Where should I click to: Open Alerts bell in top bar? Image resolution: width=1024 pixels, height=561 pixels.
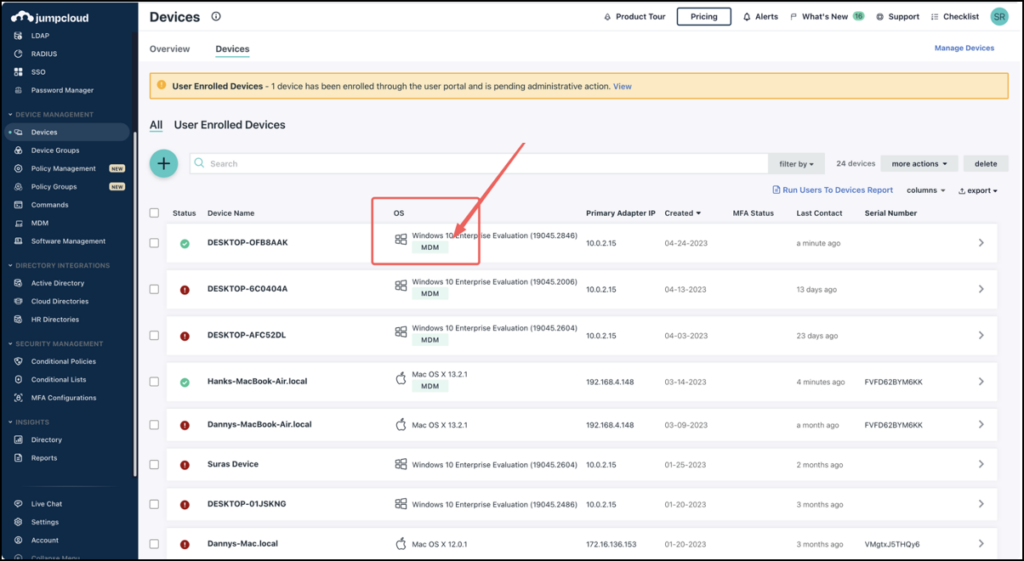click(x=760, y=17)
